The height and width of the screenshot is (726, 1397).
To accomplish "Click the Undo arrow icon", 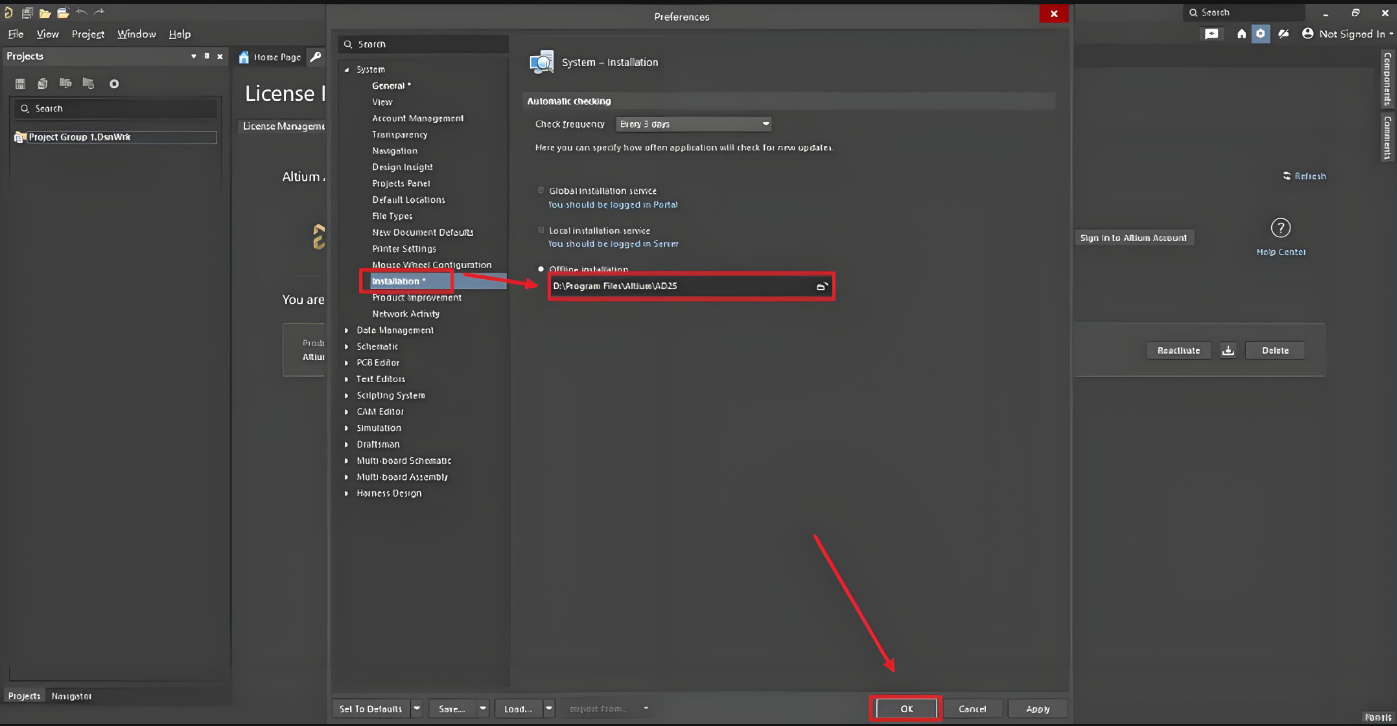I will click(x=82, y=12).
